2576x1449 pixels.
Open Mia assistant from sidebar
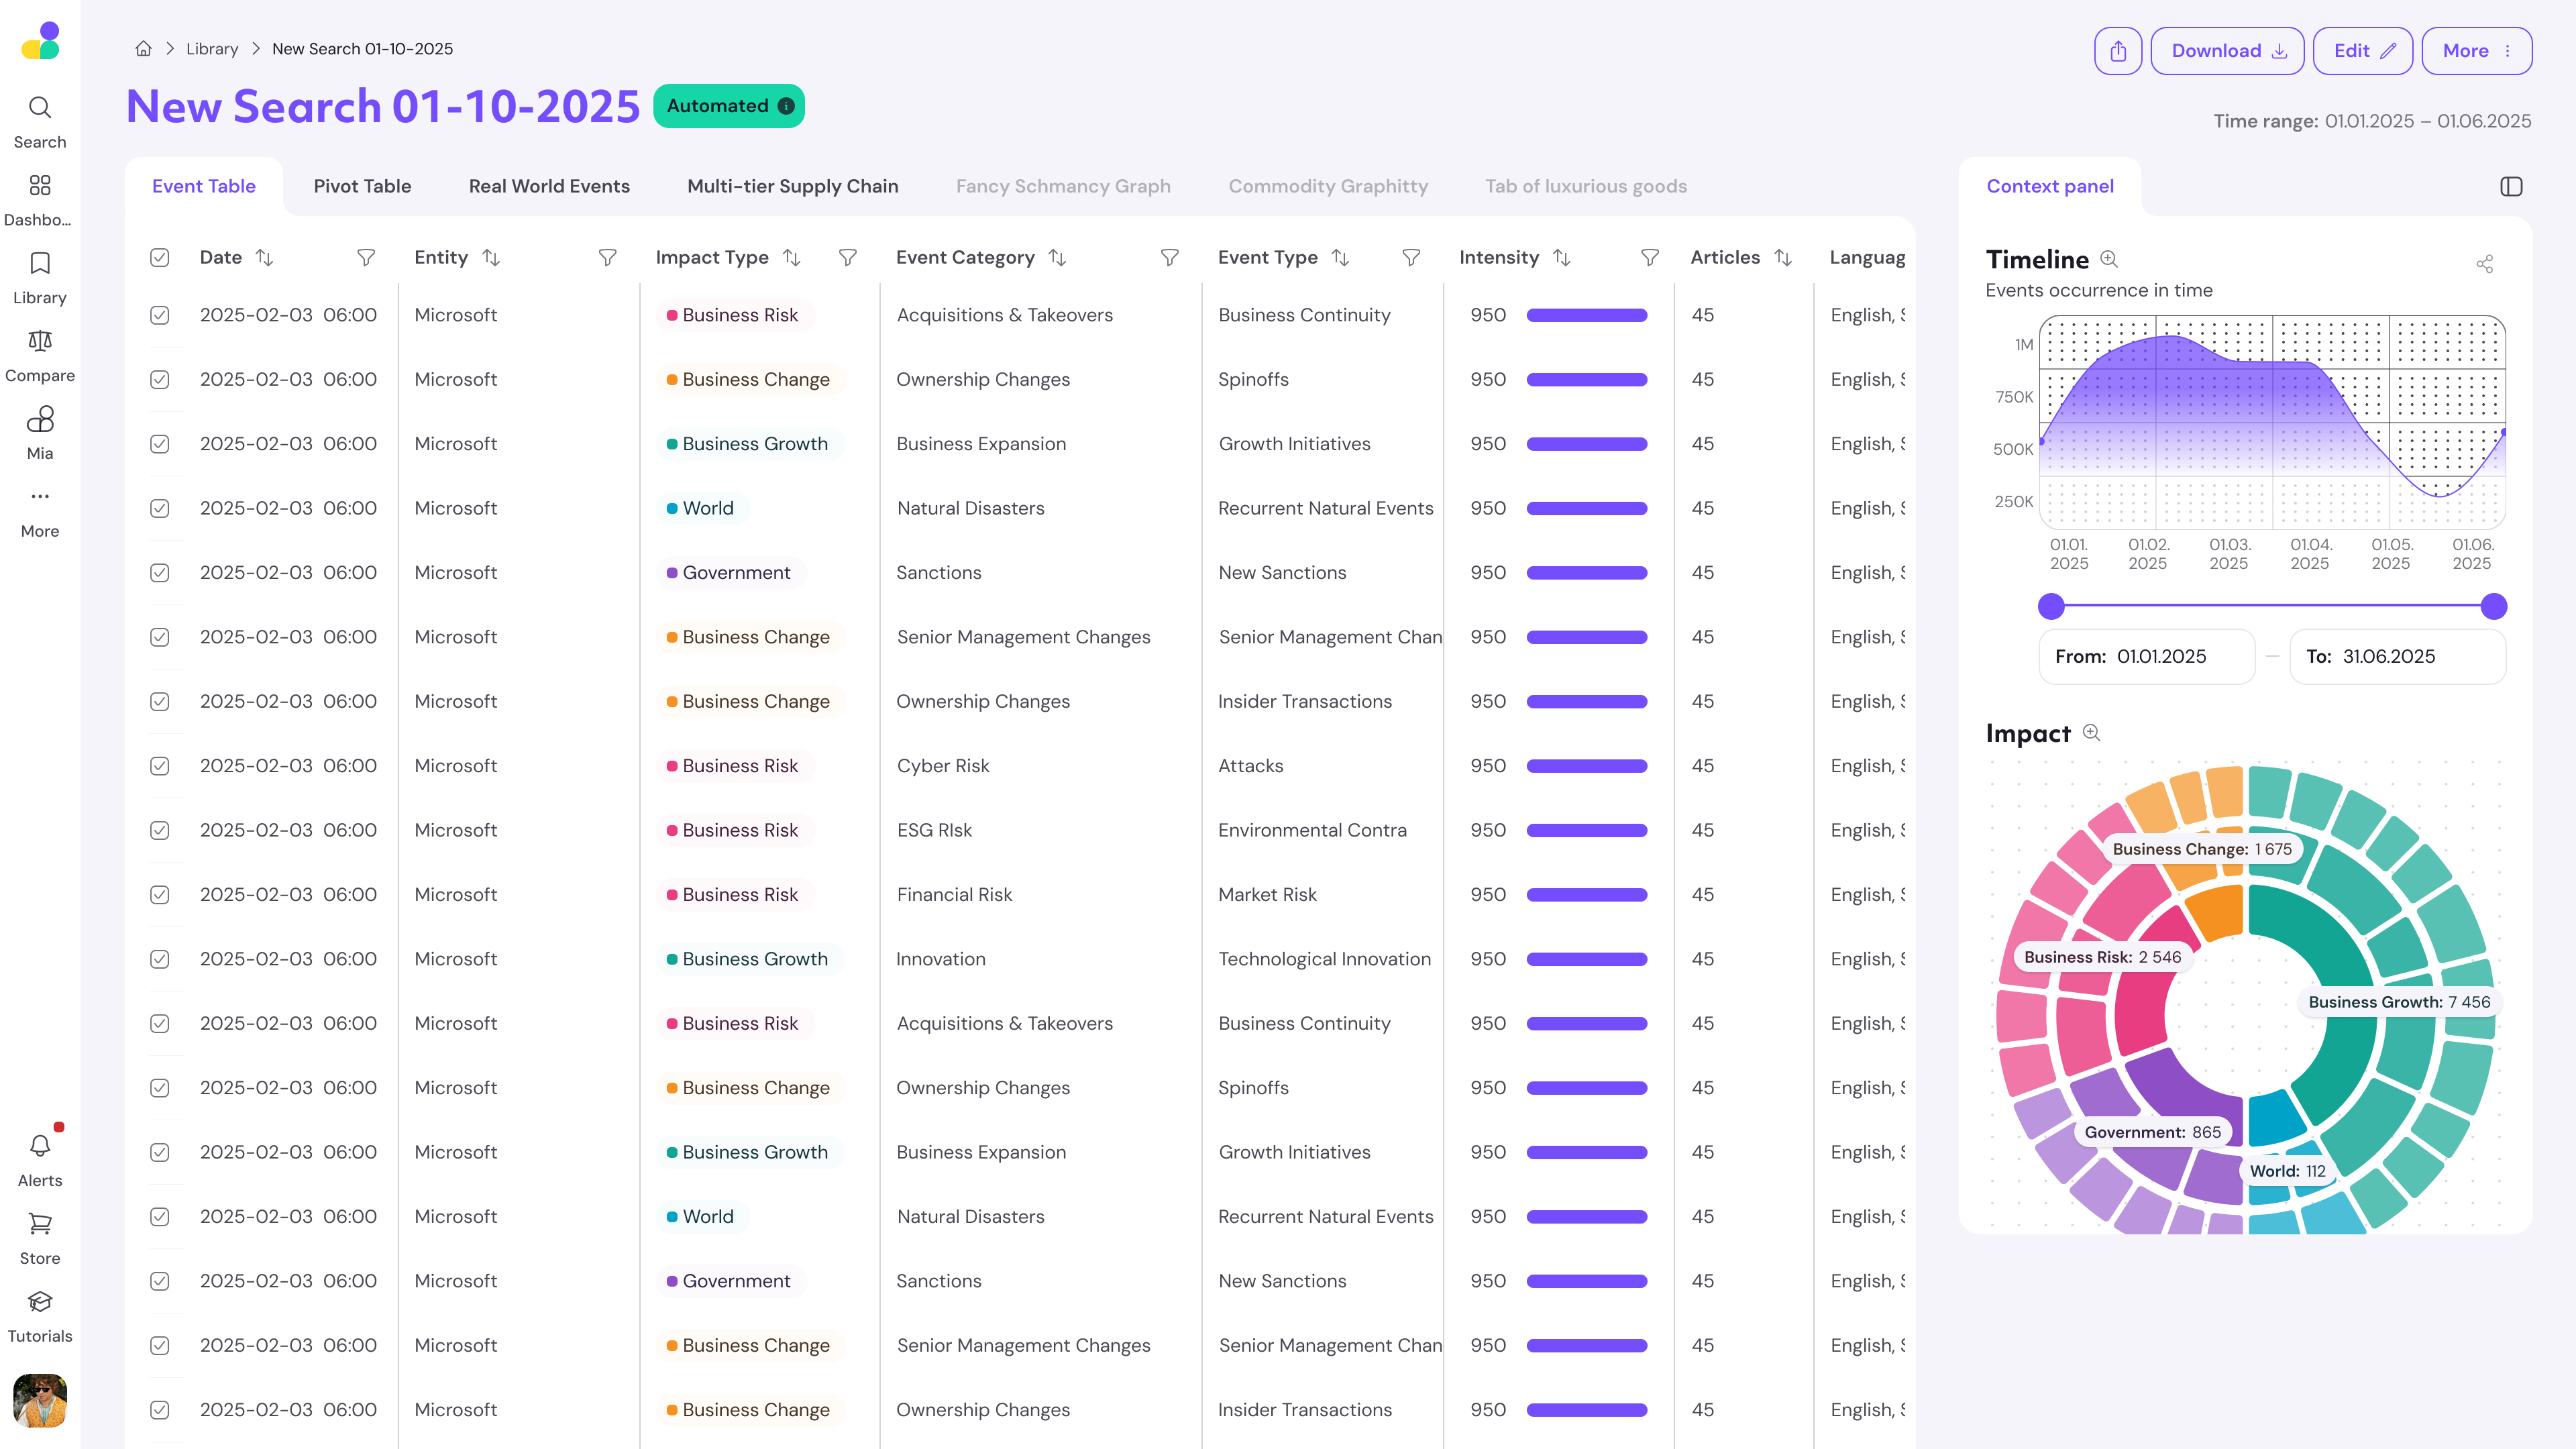40,420
